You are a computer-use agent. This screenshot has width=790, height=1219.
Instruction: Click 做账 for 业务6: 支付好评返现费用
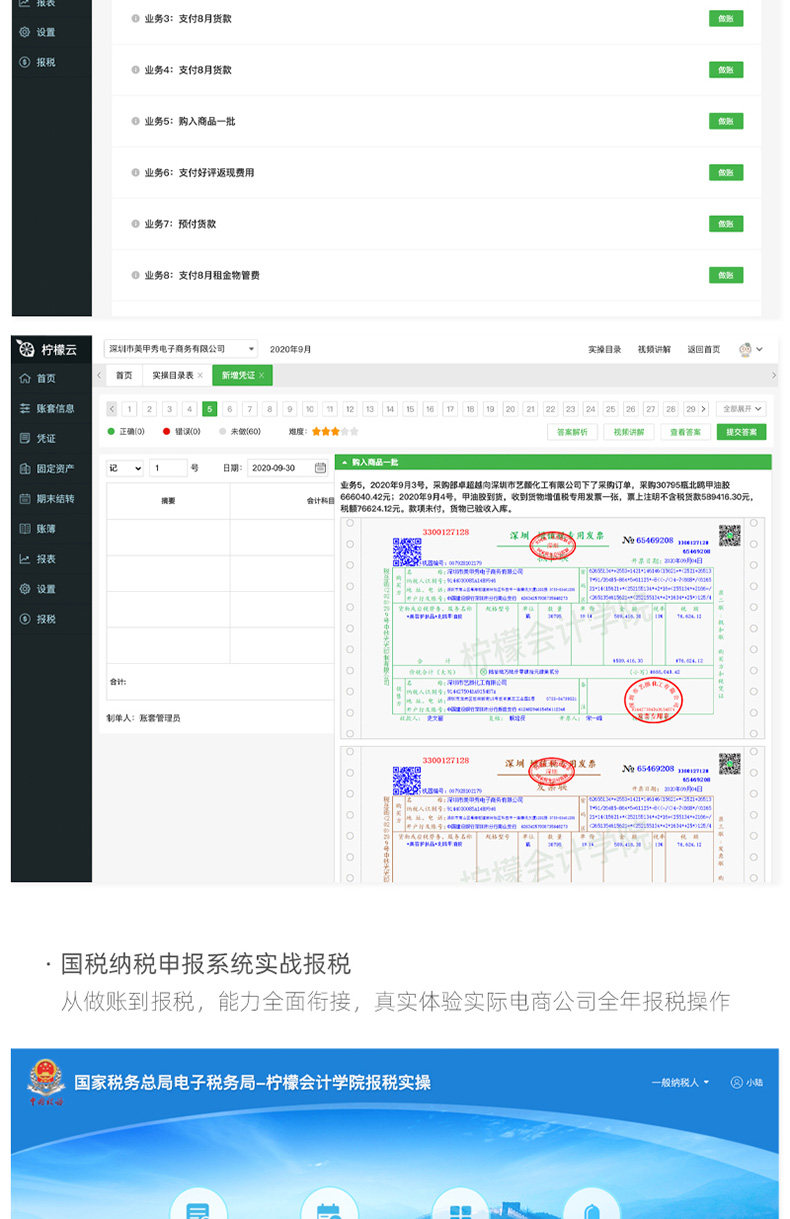coord(726,173)
